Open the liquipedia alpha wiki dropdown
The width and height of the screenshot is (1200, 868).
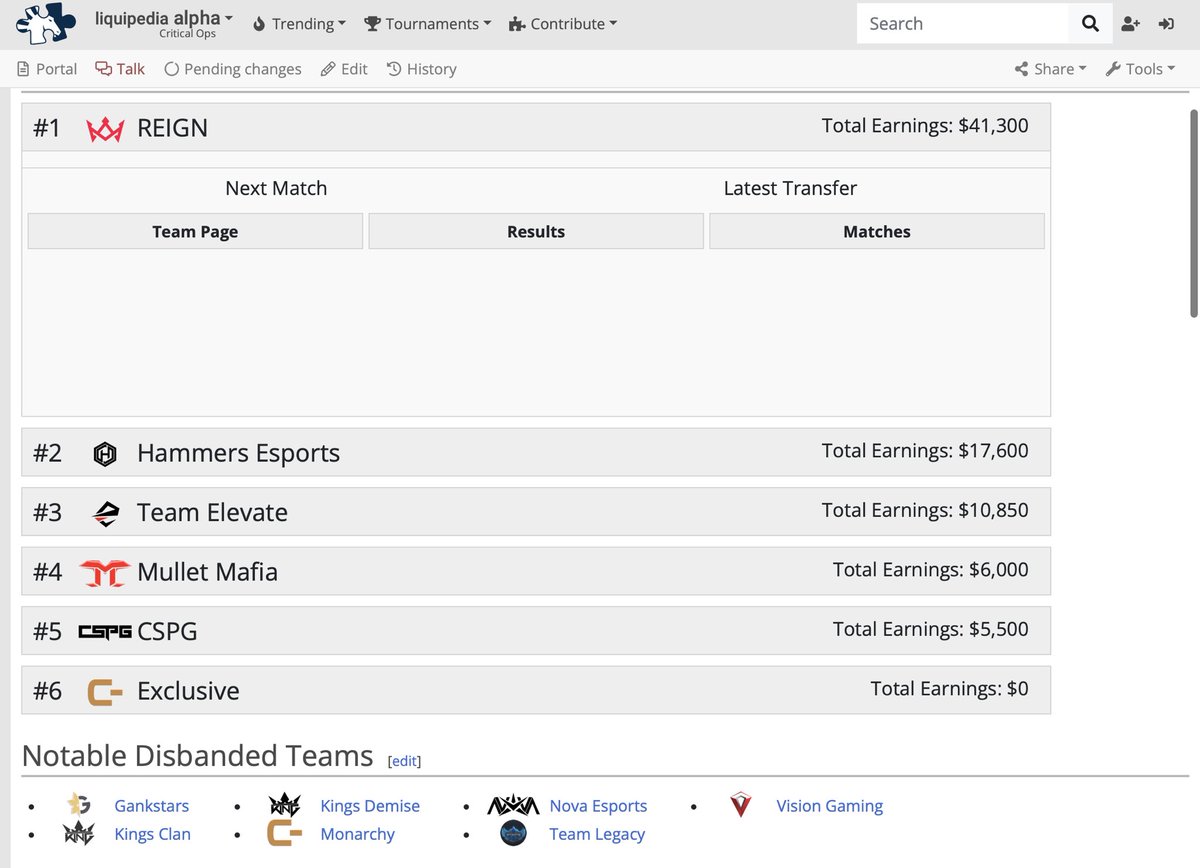(x=163, y=24)
